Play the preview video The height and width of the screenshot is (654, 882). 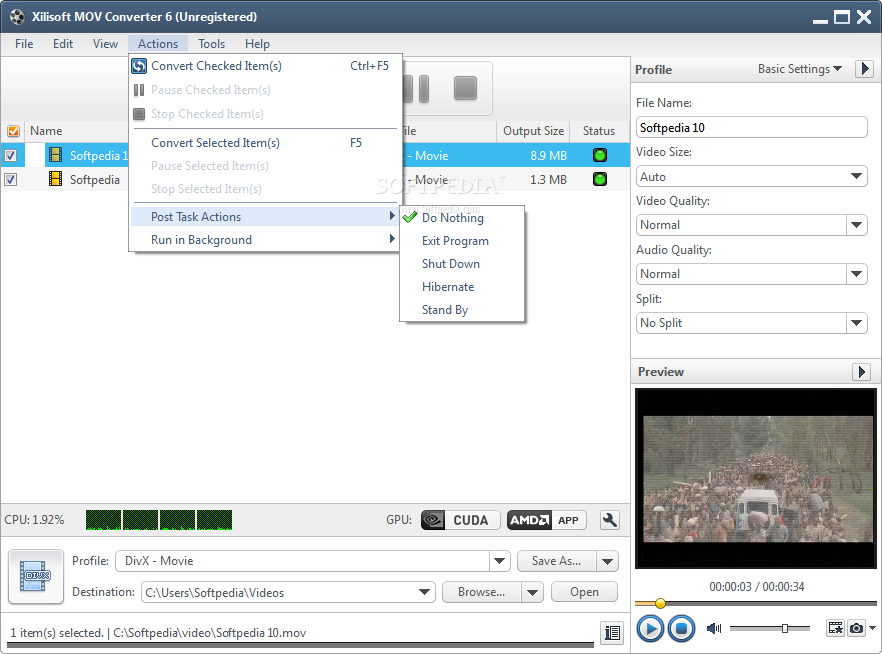(x=650, y=628)
